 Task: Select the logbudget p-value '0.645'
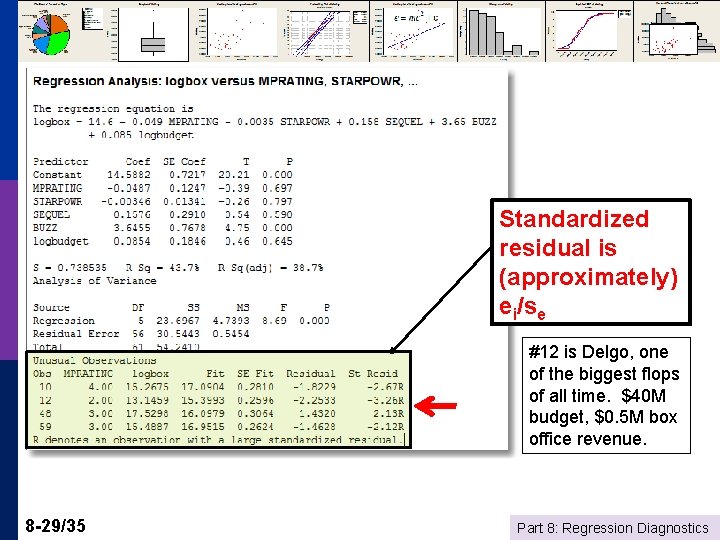277,241
